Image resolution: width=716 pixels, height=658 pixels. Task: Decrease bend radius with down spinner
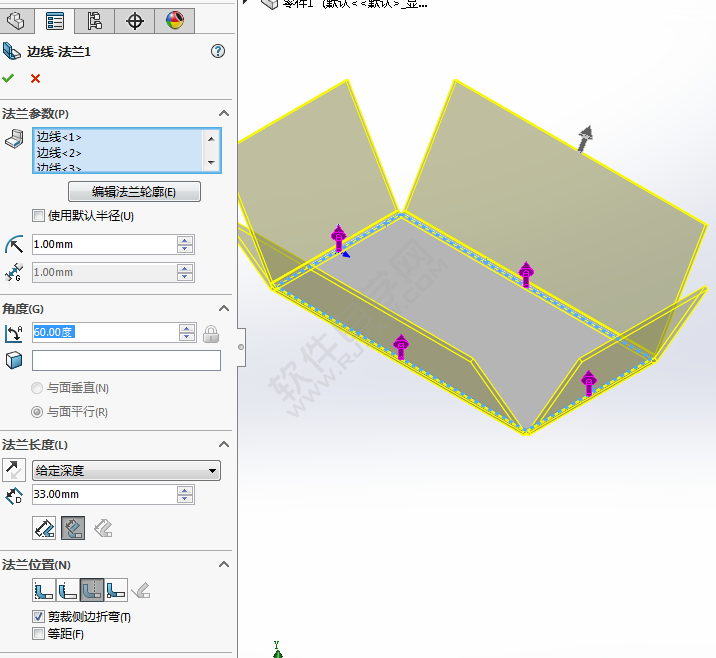(x=185, y=249)
